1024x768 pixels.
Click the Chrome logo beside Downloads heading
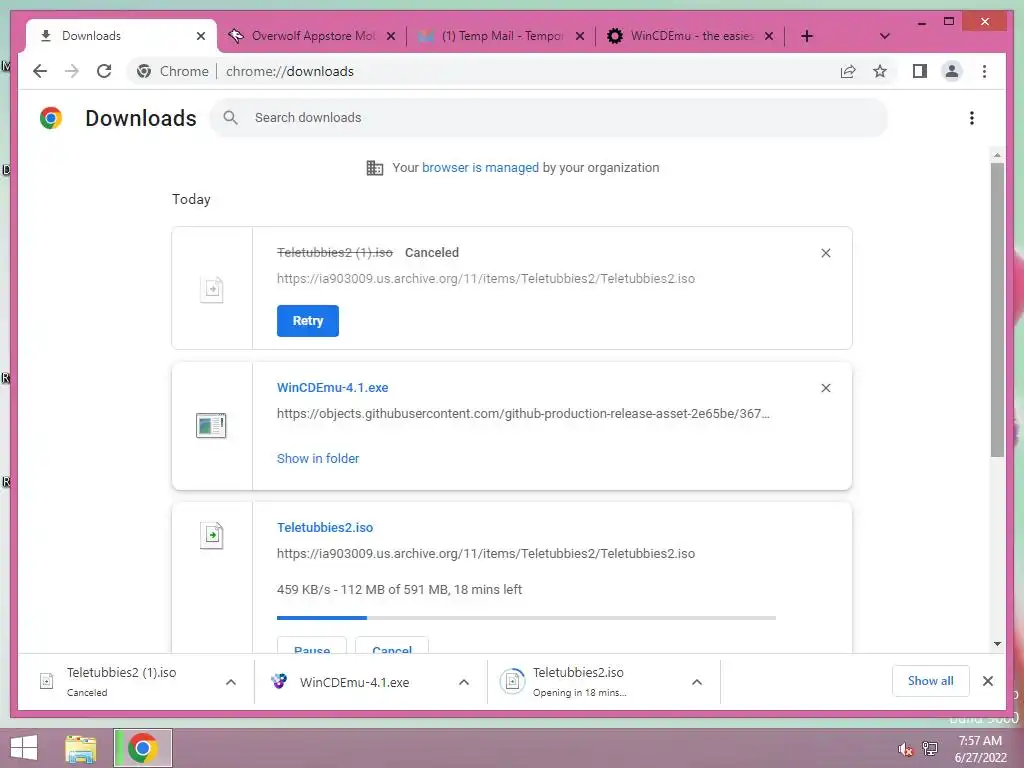point(51,118)
